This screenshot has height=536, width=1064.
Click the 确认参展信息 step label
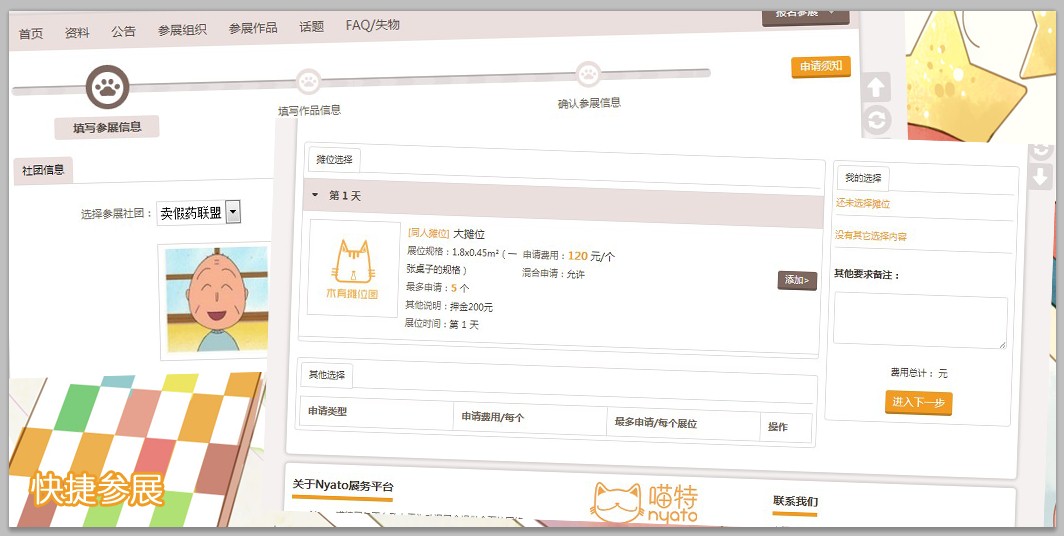pos(589,103)
